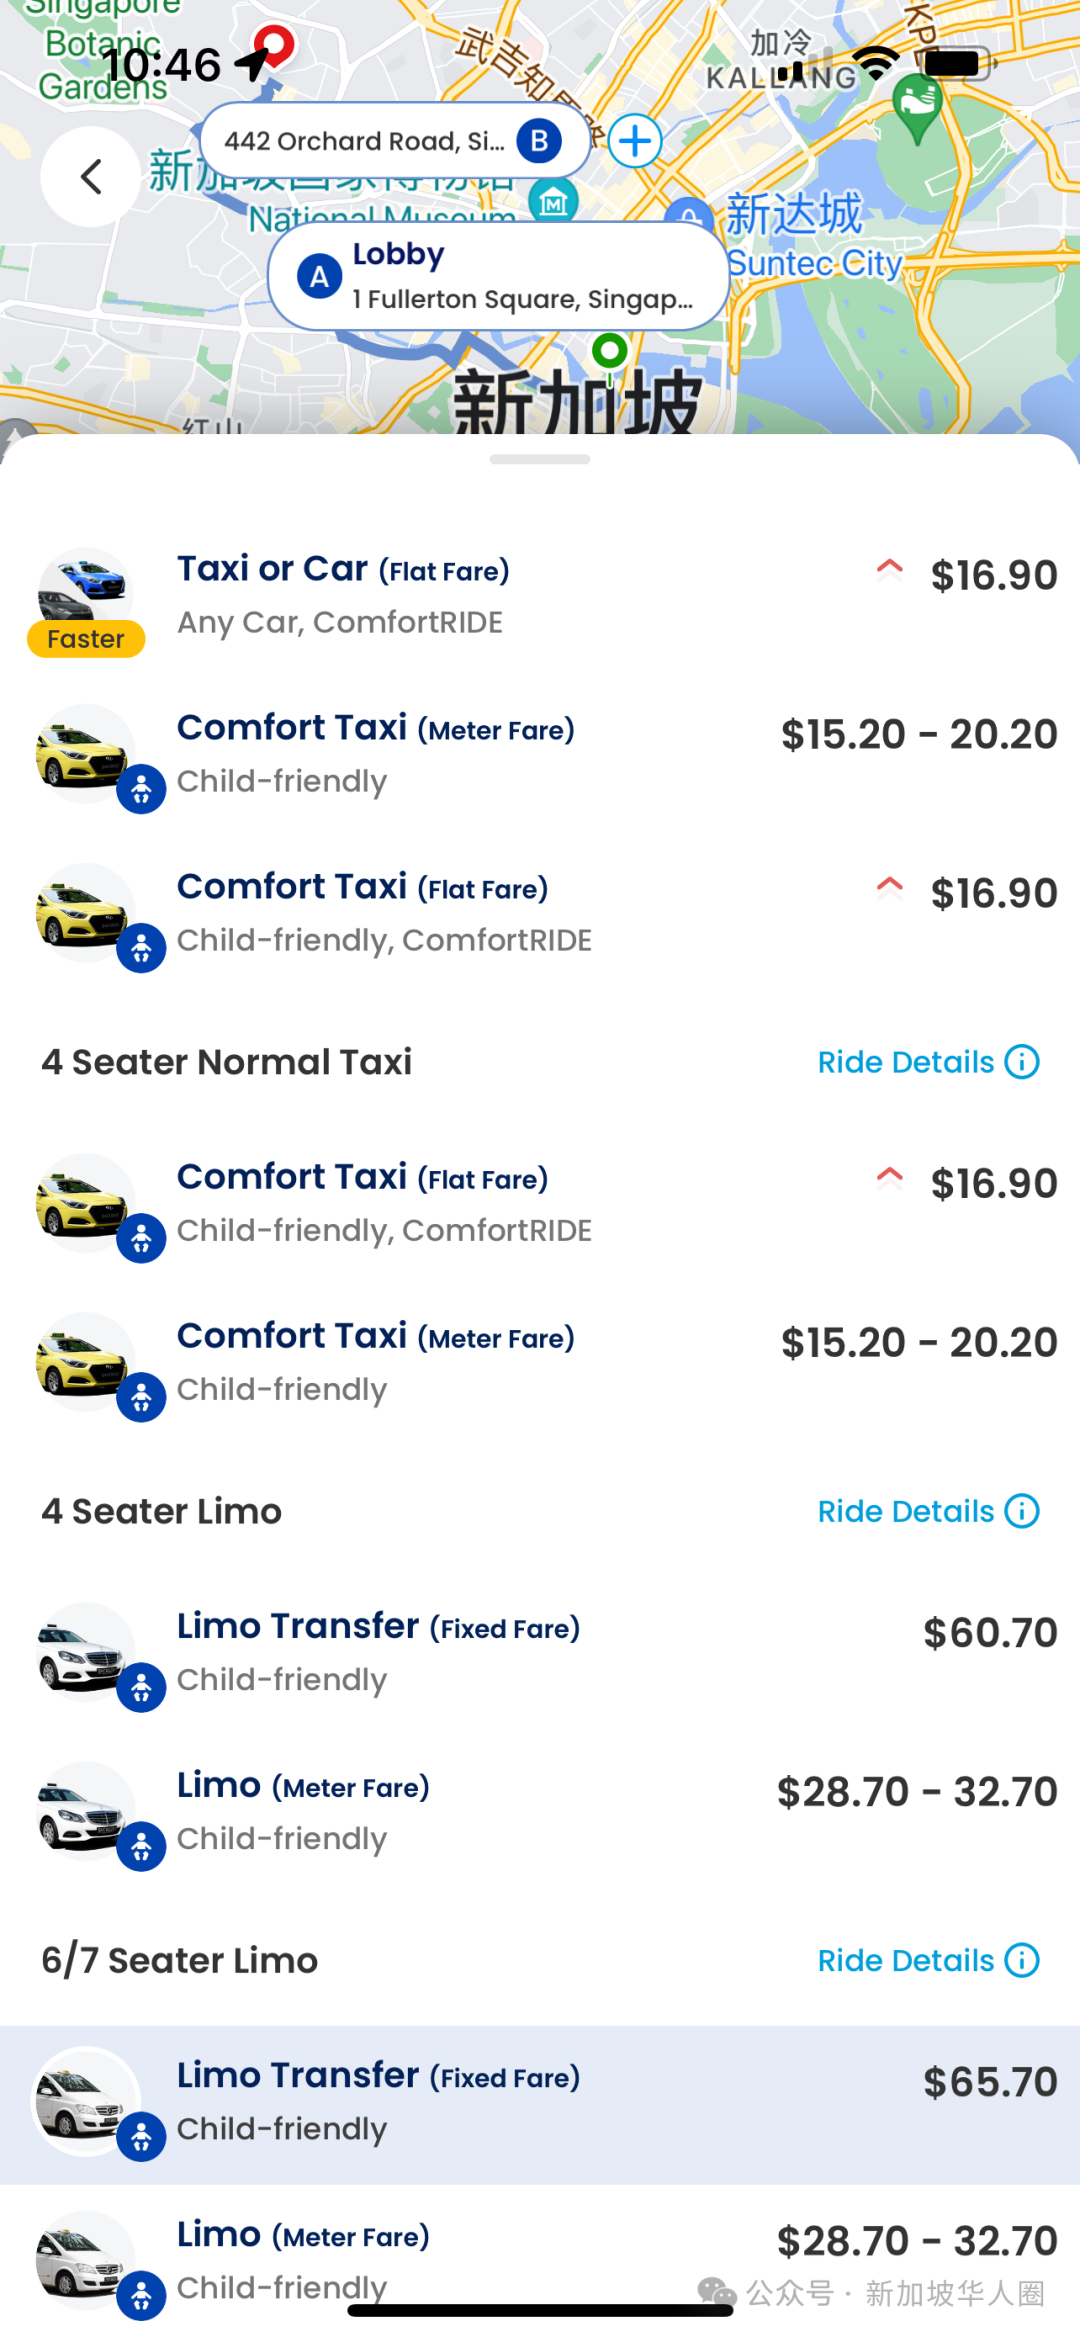
Task: Tap the back arrow button
Action: click(91, 177)
